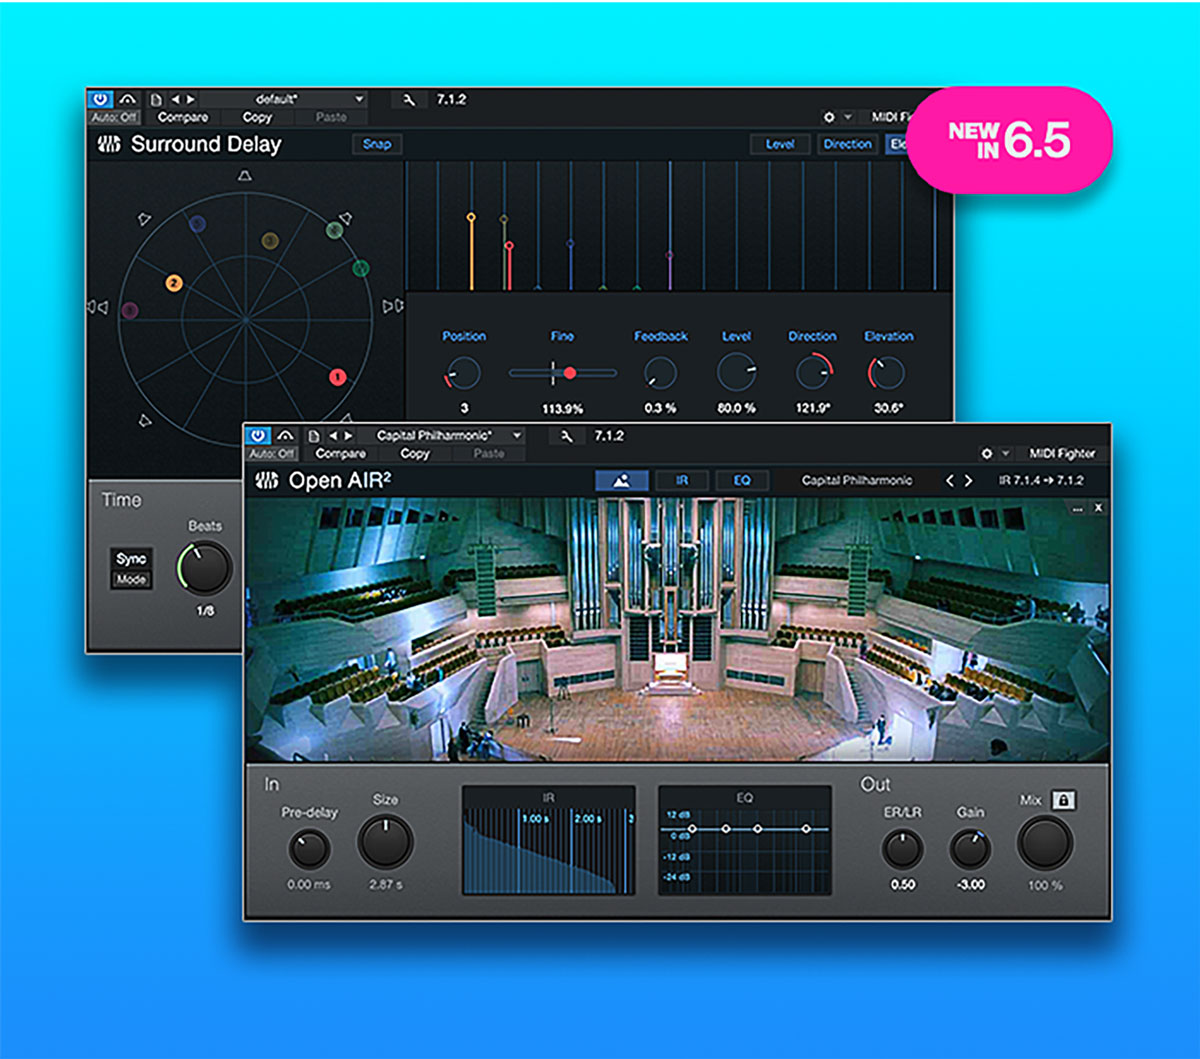Toggle the Surround Delay power button
This screenshot has width=1200, height=1059.
coord(98,99)
